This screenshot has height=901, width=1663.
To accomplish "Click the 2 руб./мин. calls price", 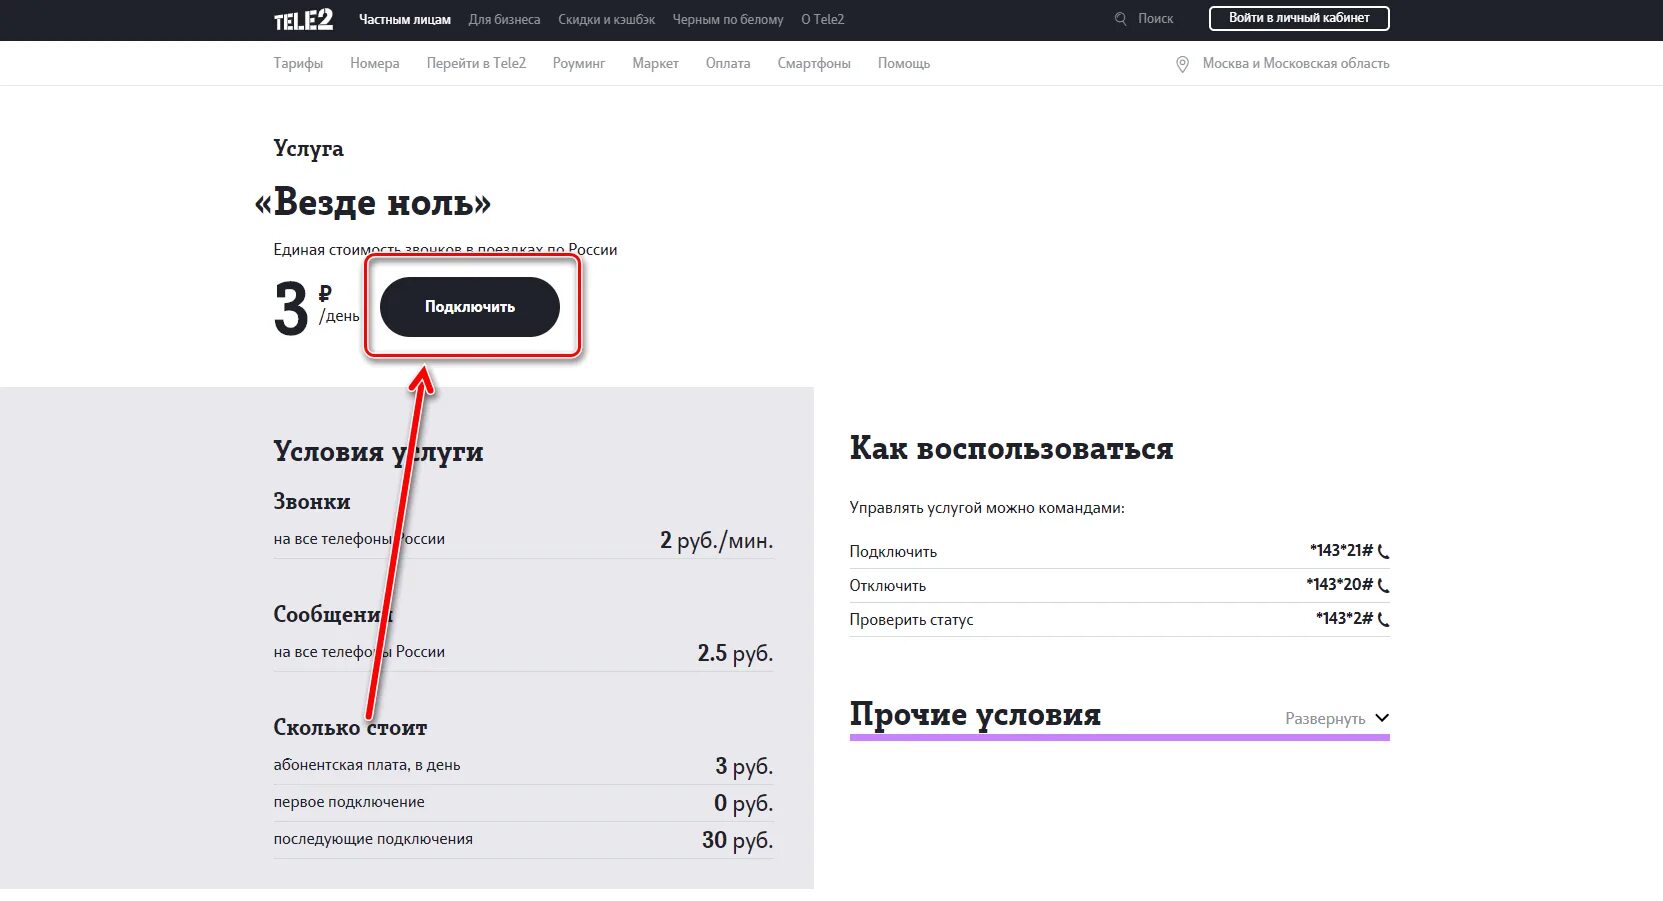I will pyautogui.click(x=716, y=540).
